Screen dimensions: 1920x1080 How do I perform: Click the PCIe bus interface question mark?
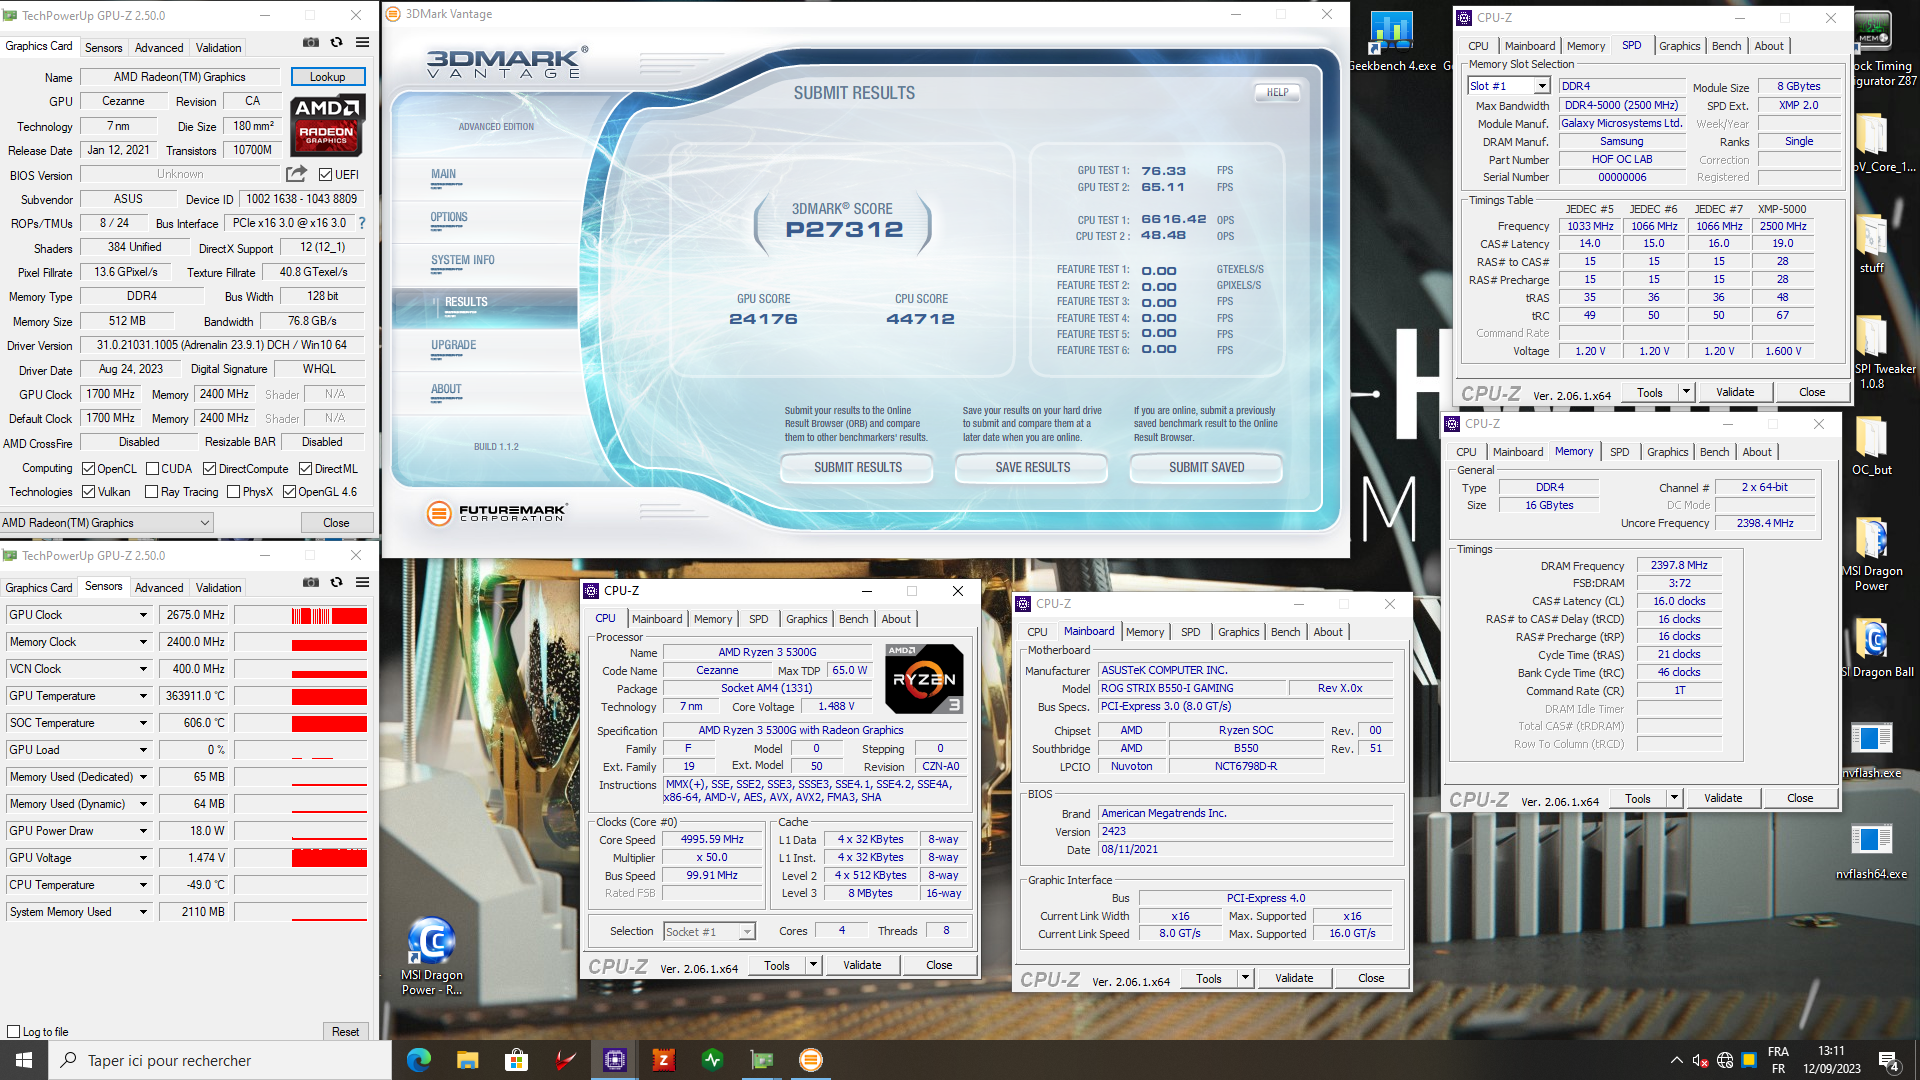(x=362, y=223)
